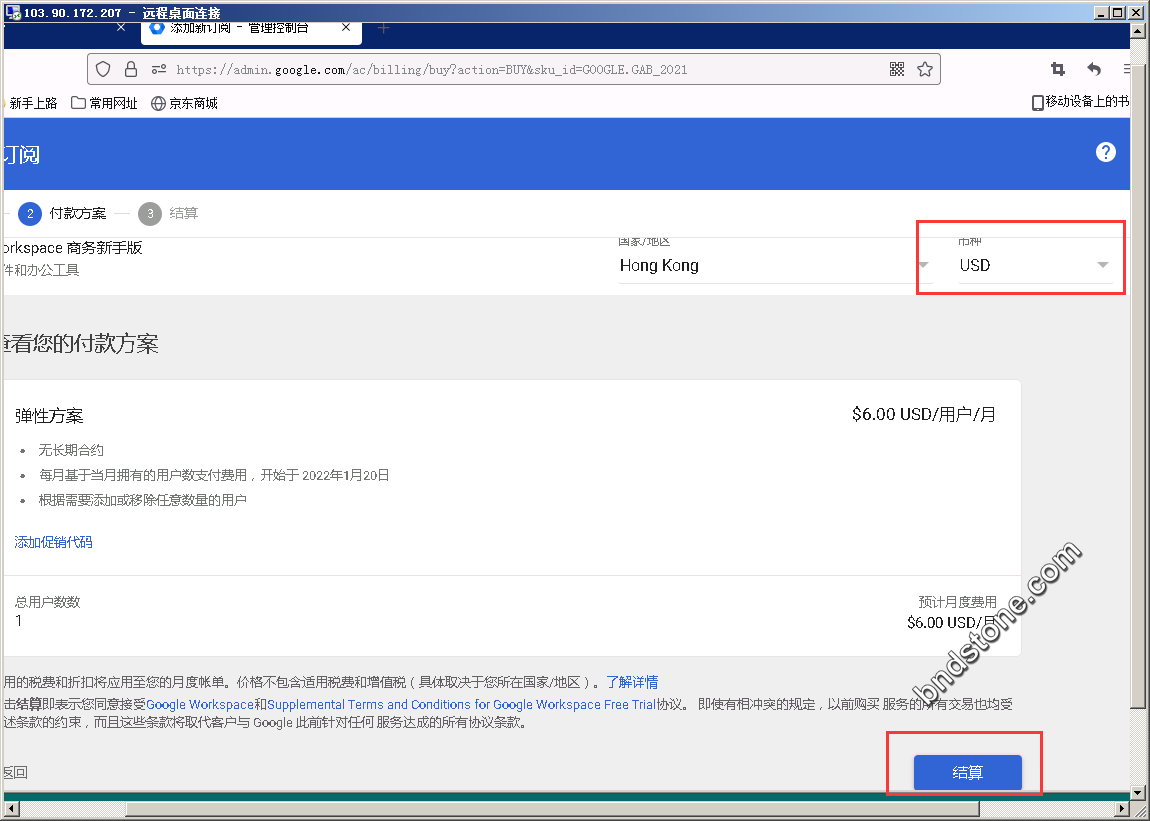The width and height of the screenshot is (1150, 821).
Task: Click the address bar URL field
Action: tap(513, 70)
